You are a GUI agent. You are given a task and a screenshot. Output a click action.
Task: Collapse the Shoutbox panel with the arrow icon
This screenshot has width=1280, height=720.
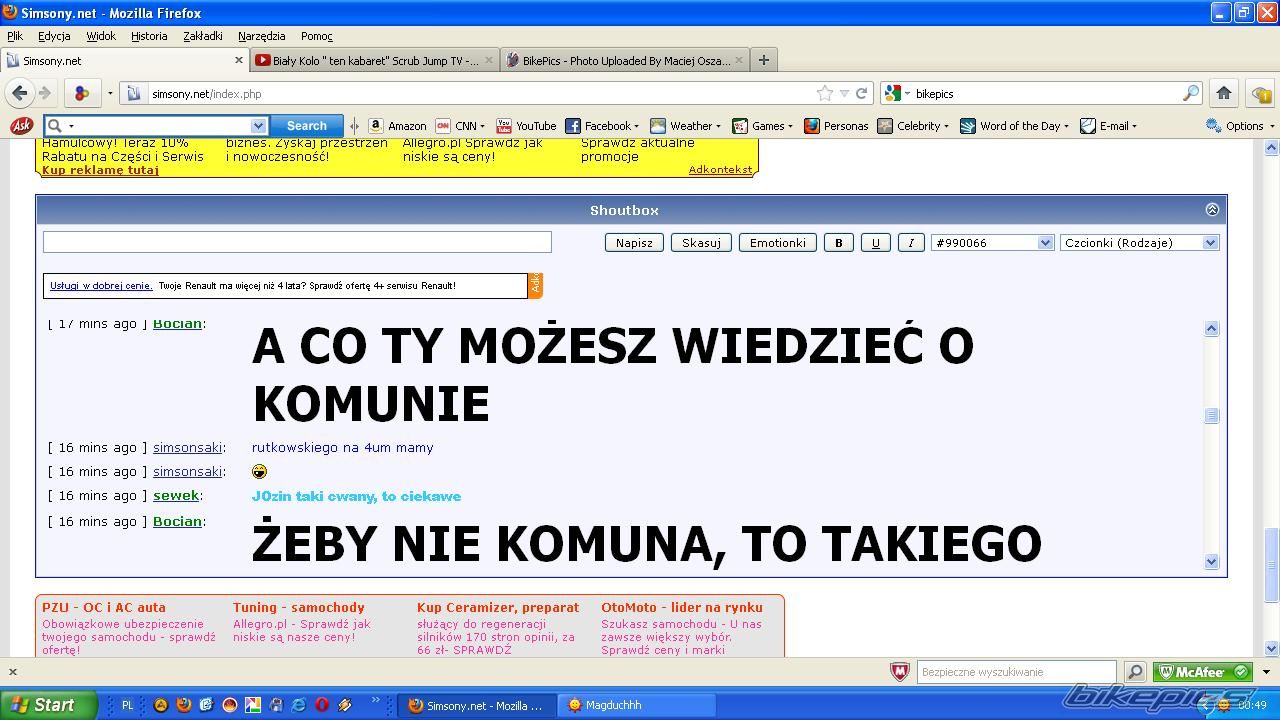pos(1212,210)
